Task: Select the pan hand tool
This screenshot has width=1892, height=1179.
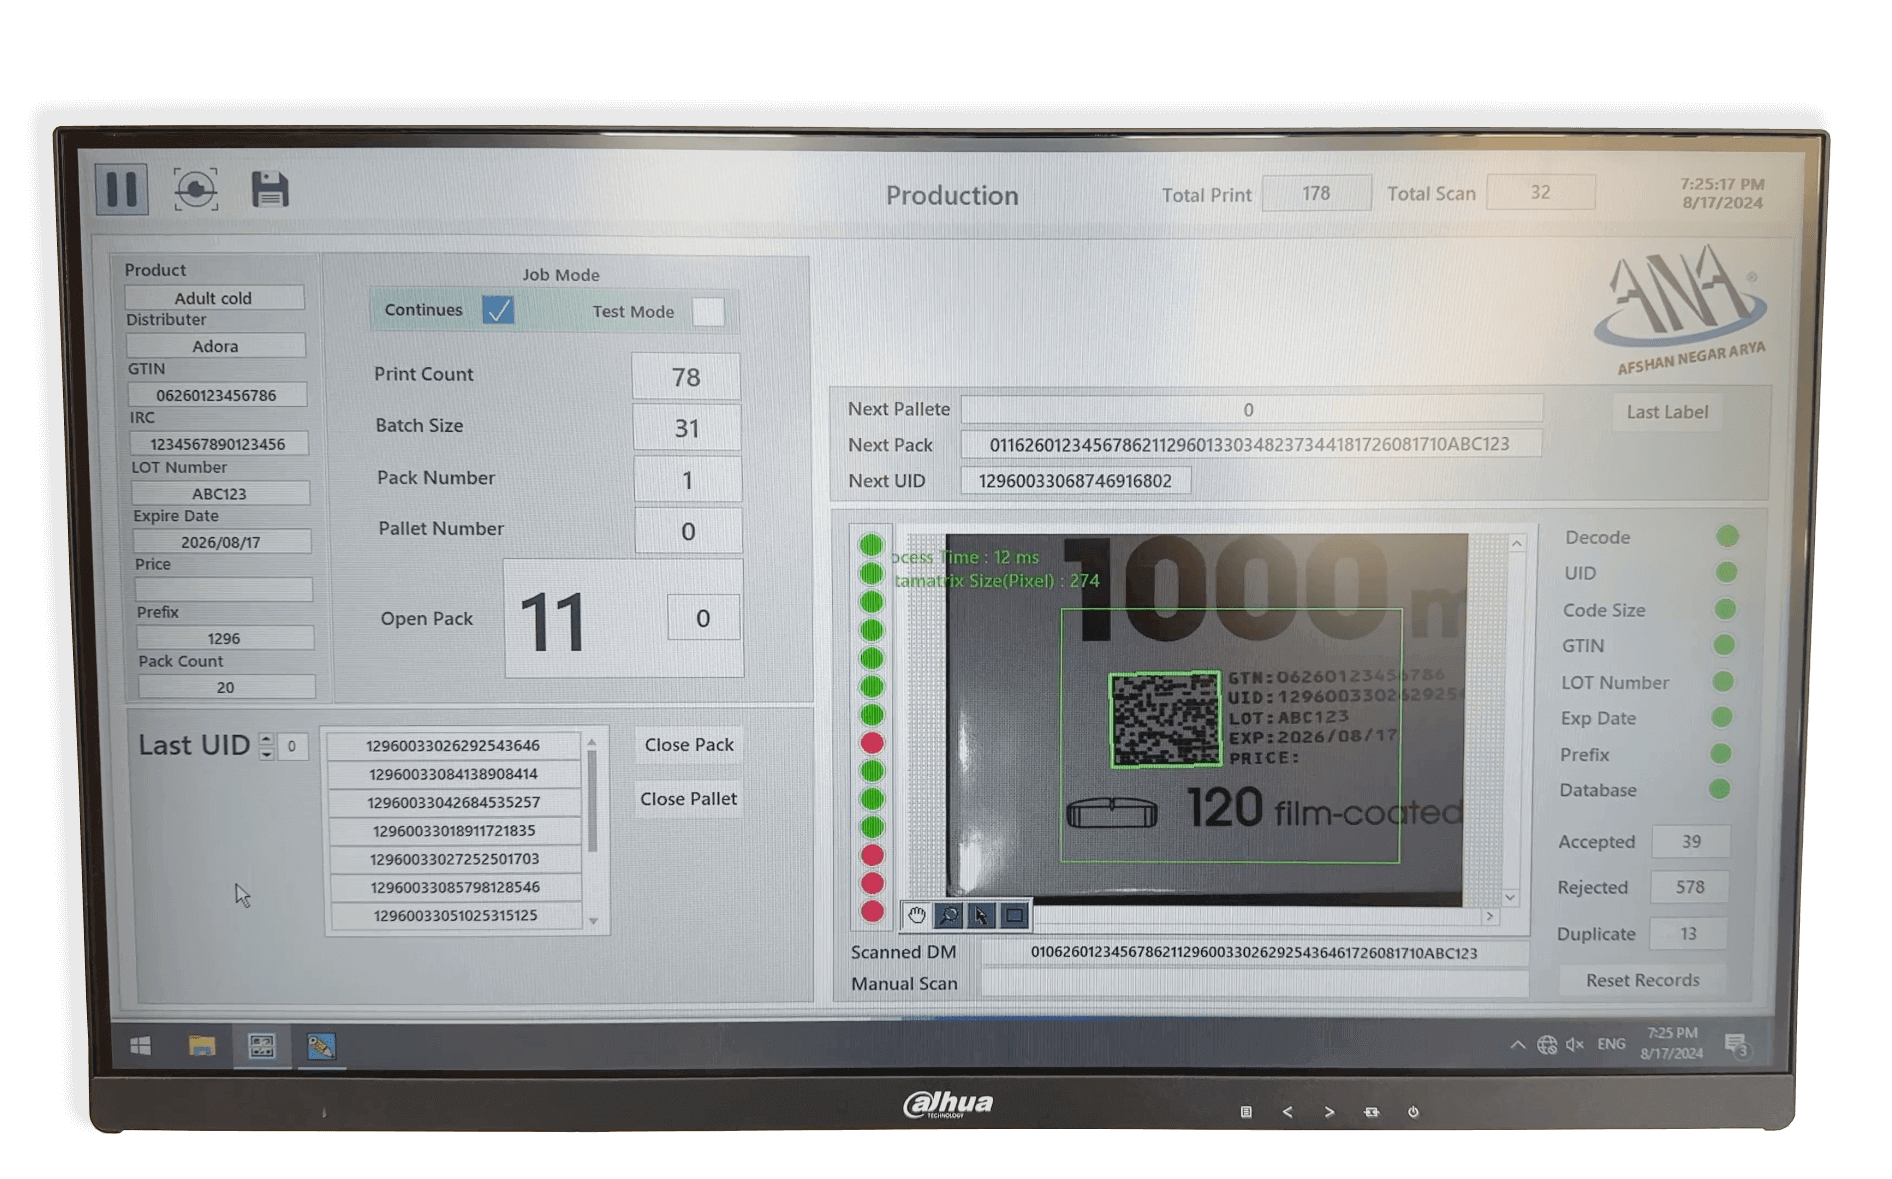Action: 916,915
